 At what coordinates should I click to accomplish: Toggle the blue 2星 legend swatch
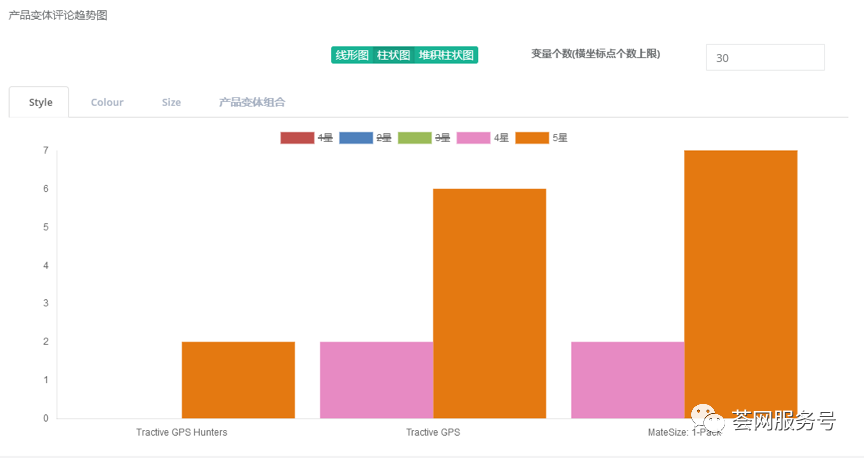click(356, 138)
